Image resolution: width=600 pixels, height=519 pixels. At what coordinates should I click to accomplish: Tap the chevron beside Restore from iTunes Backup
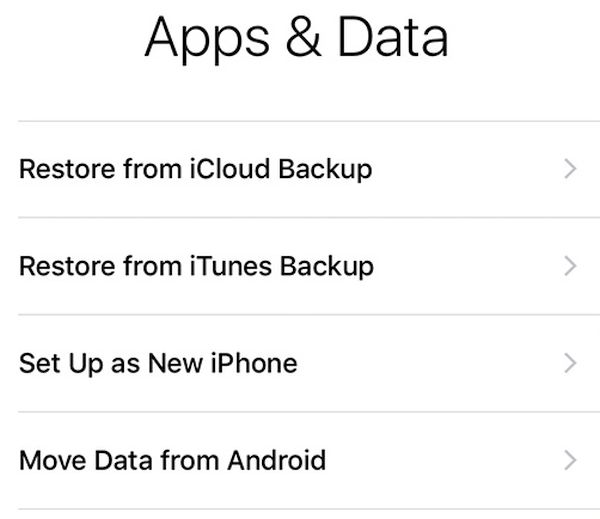point(570,266)
